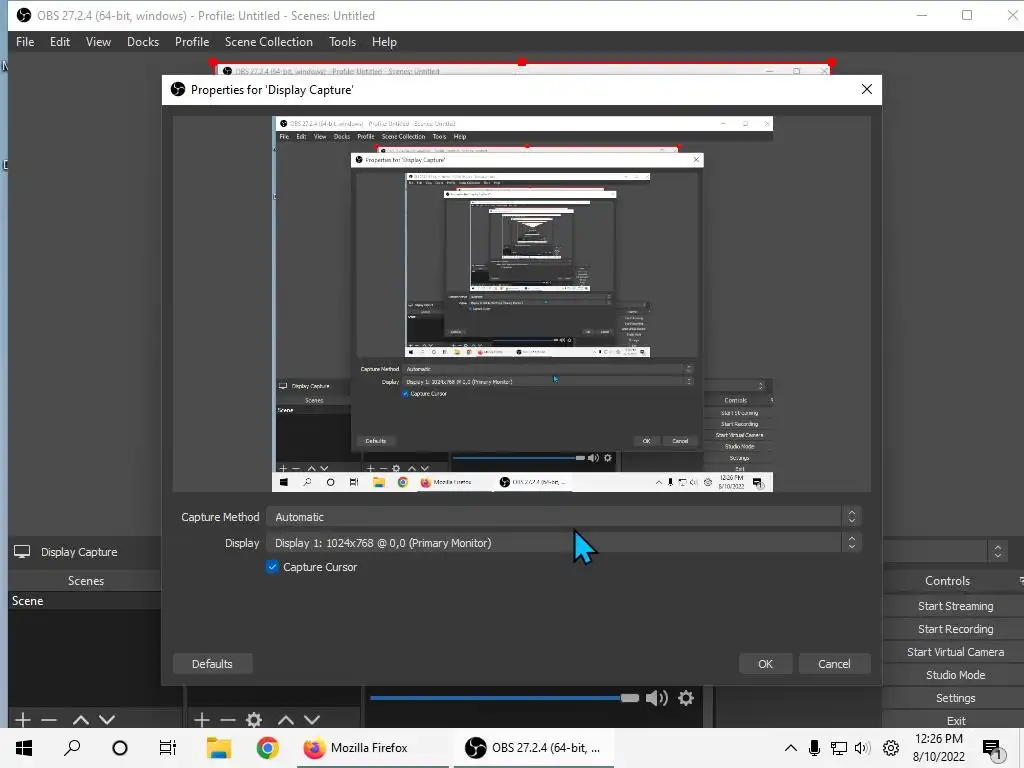Open the Profile menu
The width and height of the screenshot is (1024, 768).
pyautogui.click(x=192, y=42)
